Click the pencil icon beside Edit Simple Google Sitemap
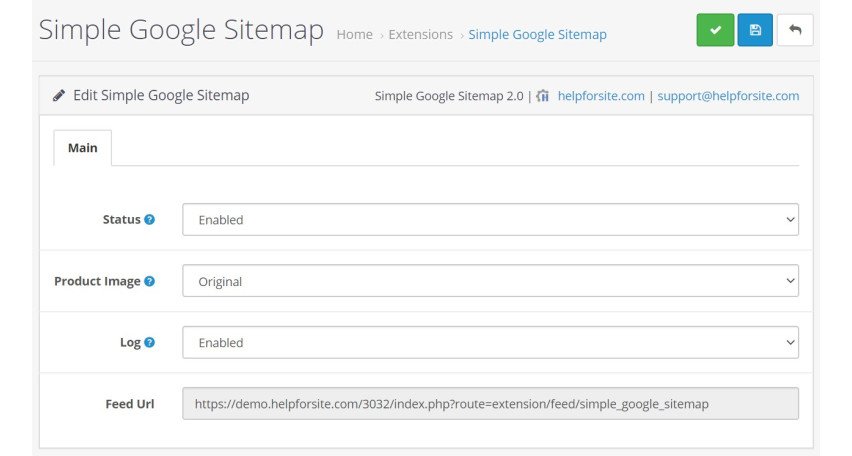 pos(59,96)
